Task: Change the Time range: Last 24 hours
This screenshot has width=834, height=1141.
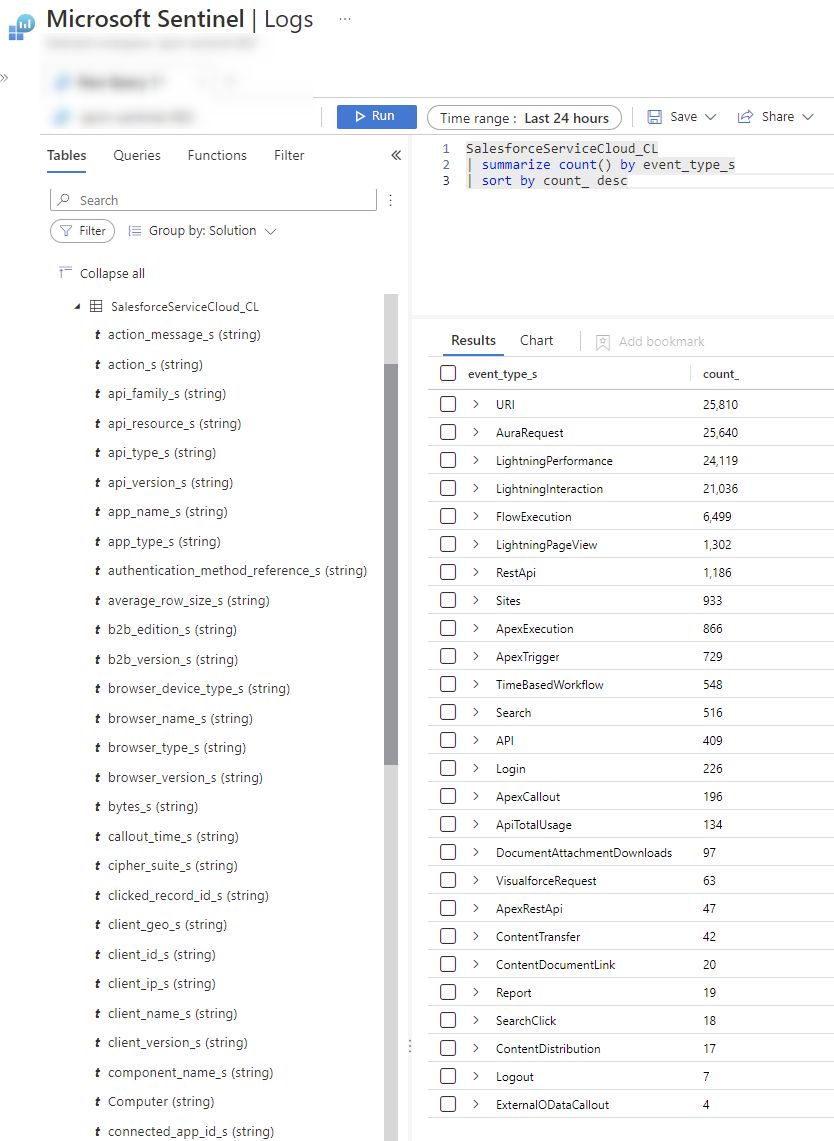Action: coord(524,118)
